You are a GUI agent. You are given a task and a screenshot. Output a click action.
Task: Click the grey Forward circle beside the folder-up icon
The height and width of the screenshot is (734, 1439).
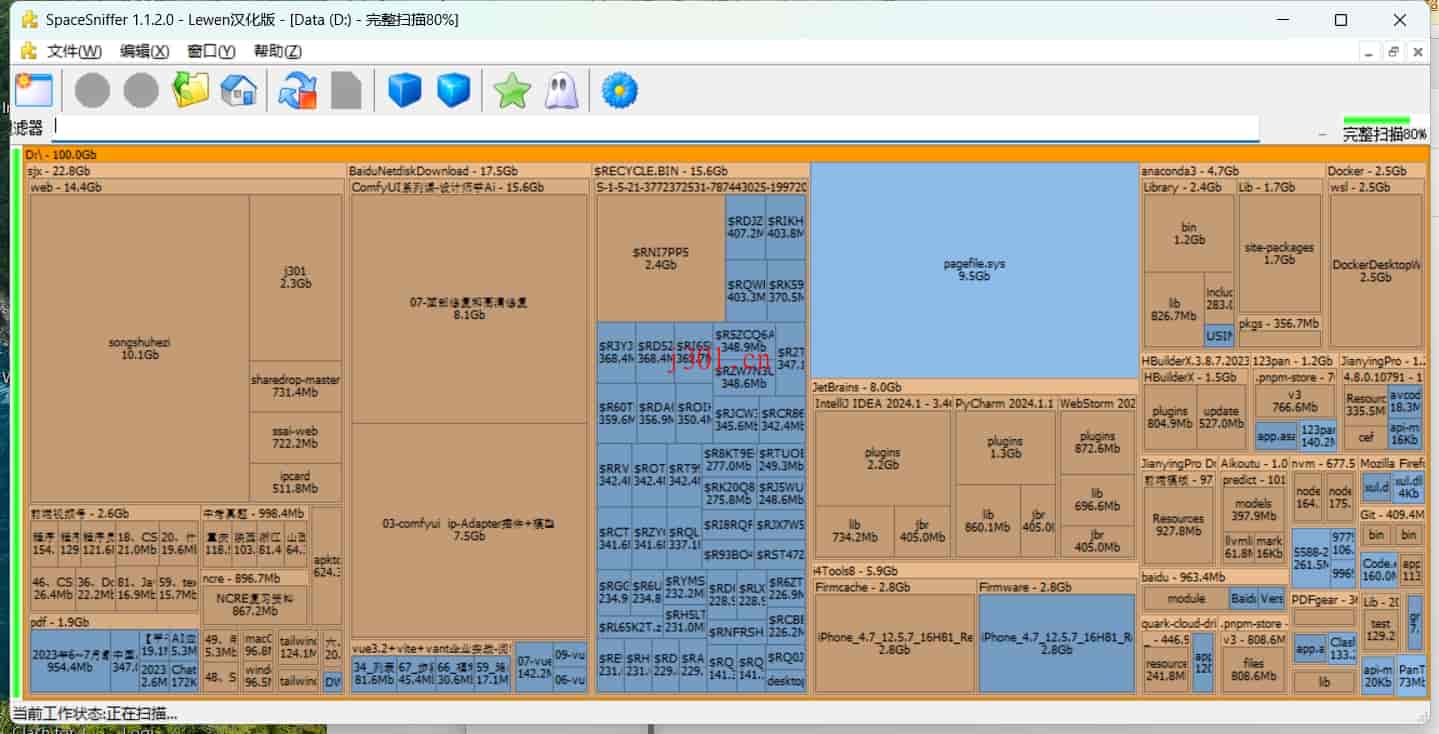(x=141, y=90)
